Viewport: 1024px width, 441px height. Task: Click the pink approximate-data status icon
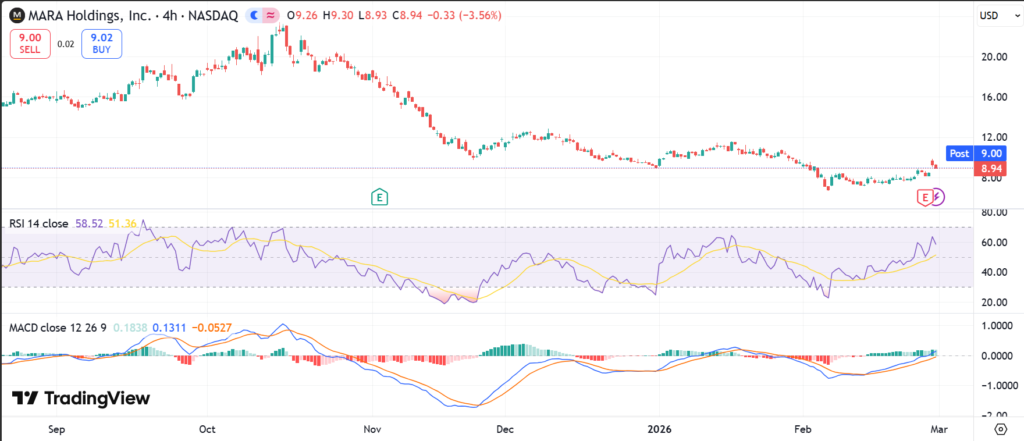272,16
